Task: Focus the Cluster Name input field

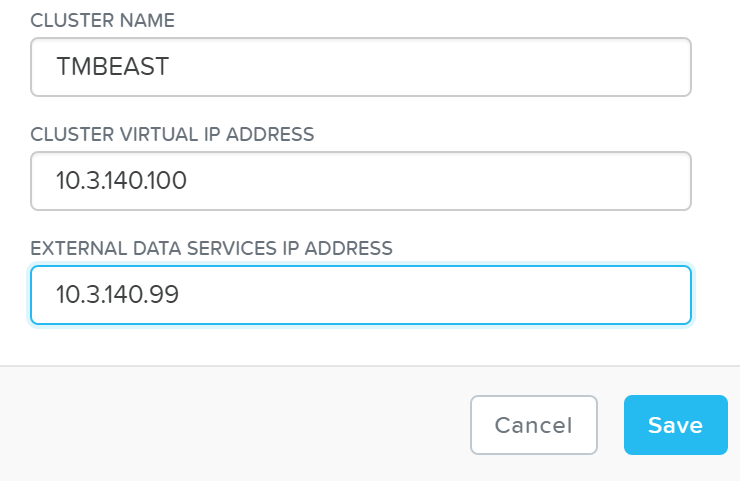Action: point(361,67)
